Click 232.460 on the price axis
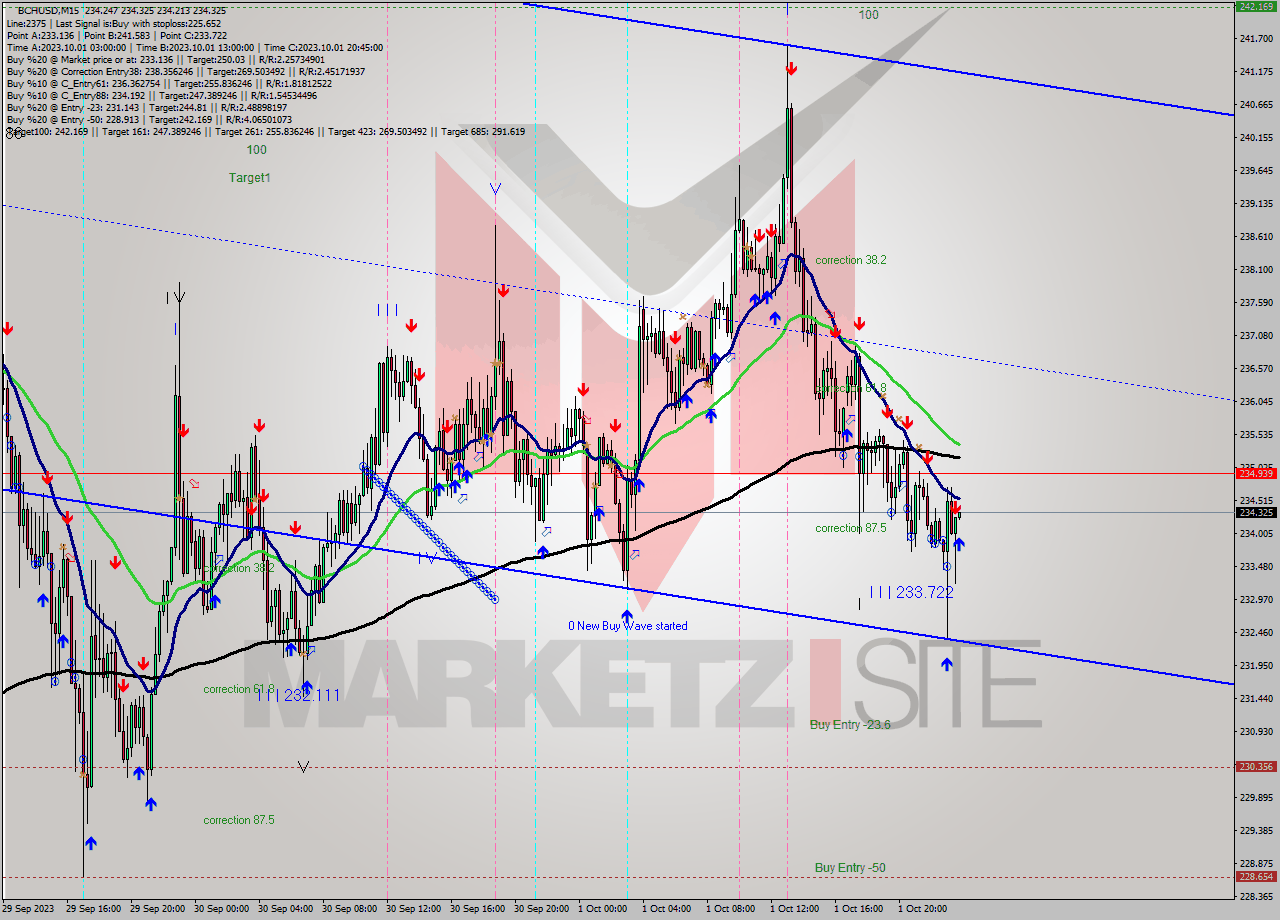This screenshot has height=920, width=1280. coord(1256,633)
